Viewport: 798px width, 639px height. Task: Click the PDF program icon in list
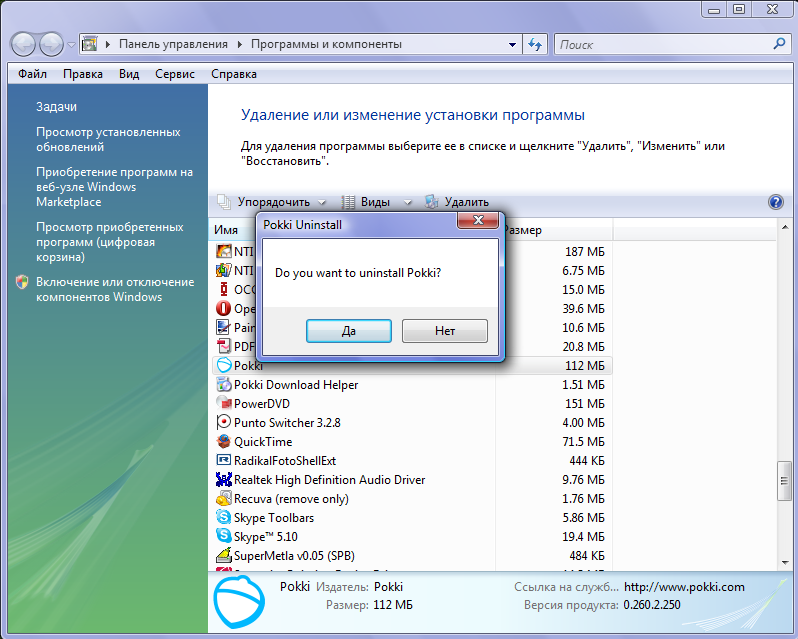[x=223, y=346]
